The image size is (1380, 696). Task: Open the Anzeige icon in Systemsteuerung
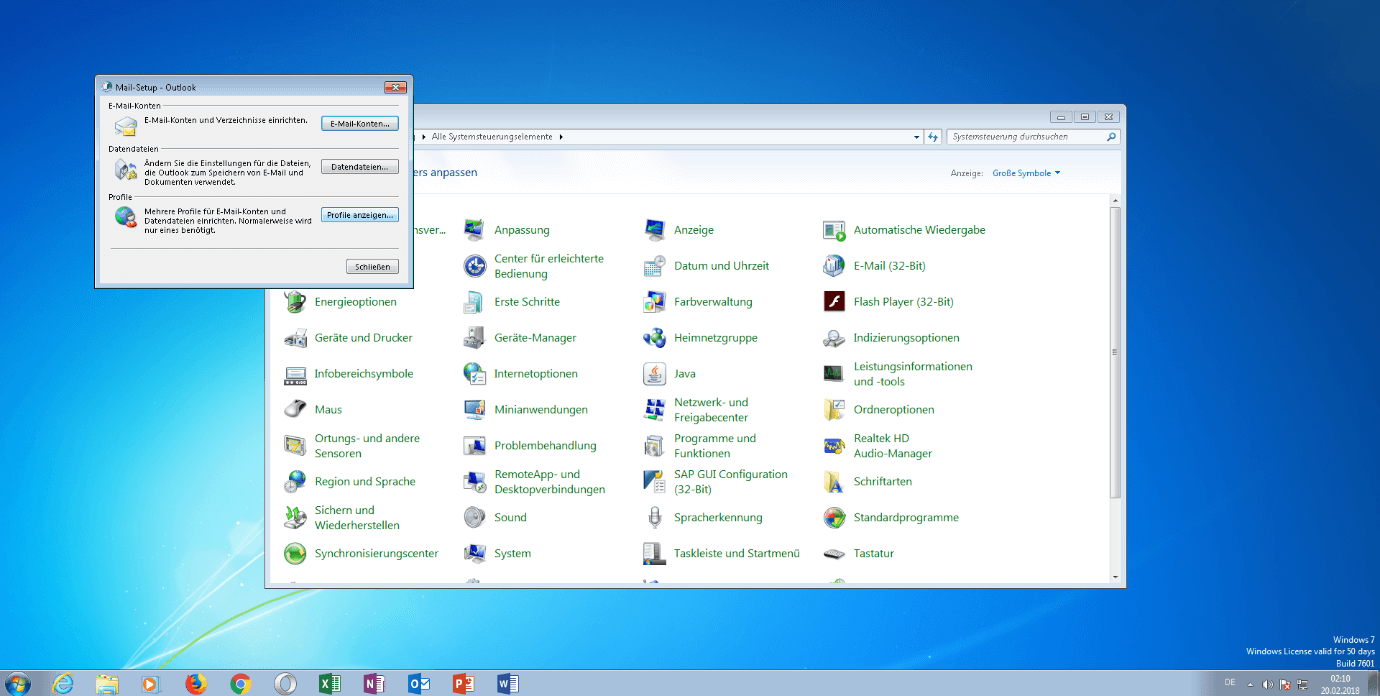click(655, 230)
